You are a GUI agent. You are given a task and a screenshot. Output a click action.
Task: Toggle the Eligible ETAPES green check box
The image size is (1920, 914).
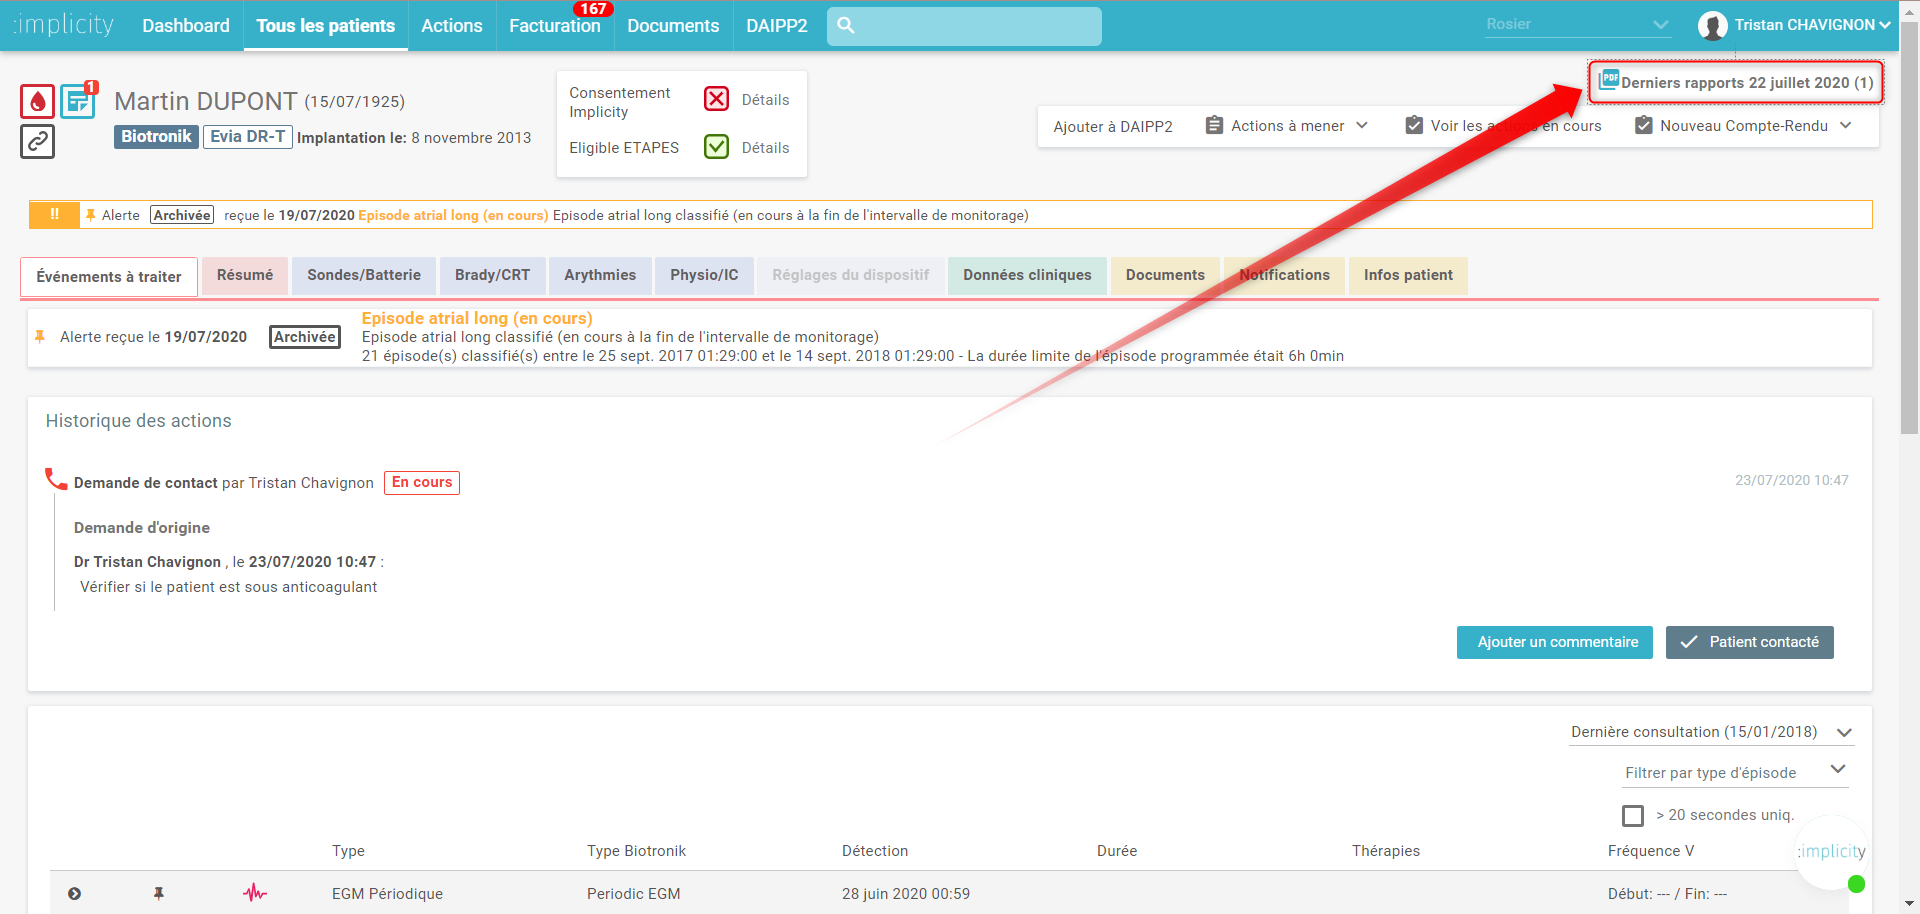pyautogui.click(x=716, y=147)
